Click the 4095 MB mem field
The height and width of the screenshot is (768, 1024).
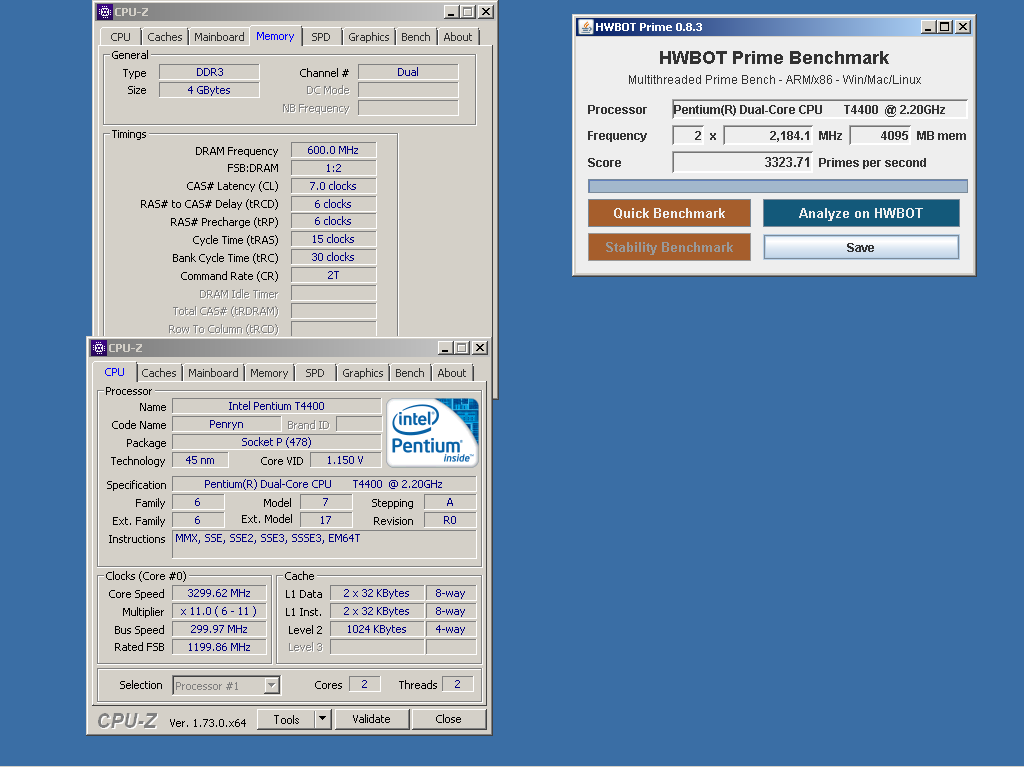tap(880, 136)
